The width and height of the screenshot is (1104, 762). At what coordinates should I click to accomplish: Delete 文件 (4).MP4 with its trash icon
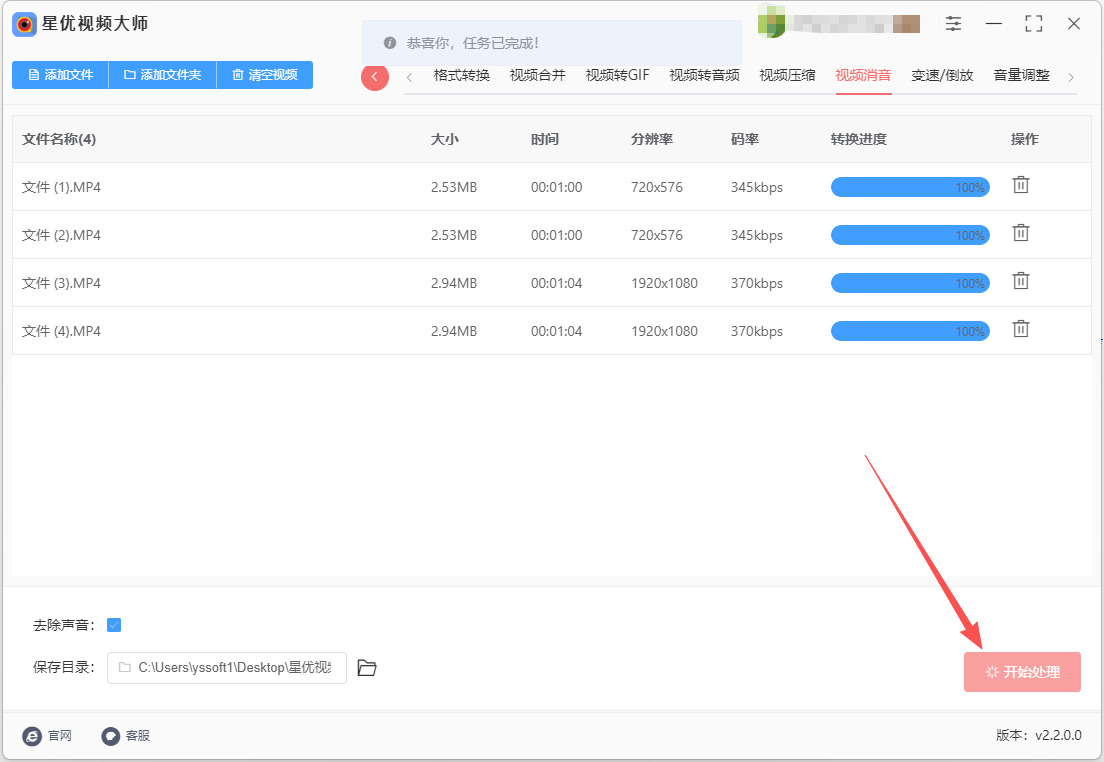tap(1020, 329)
